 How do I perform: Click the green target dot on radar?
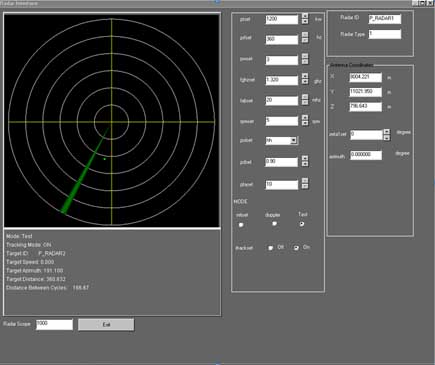pos(105,159)
